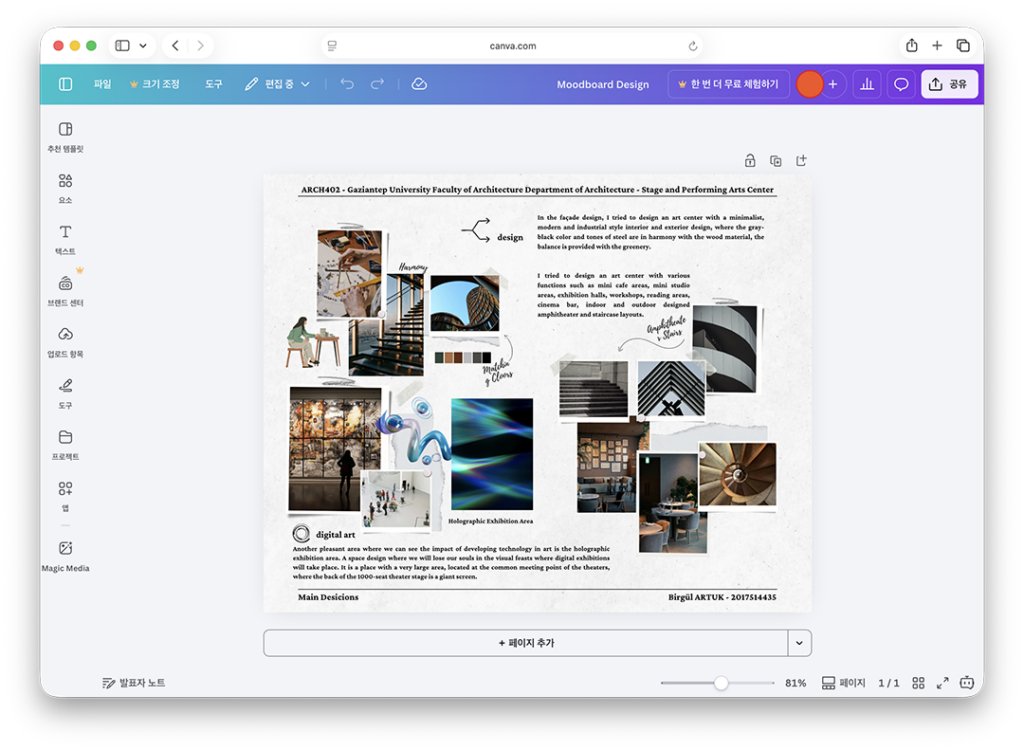Select the 텍스트 tool in the sidebar

[x=65, y=238]
